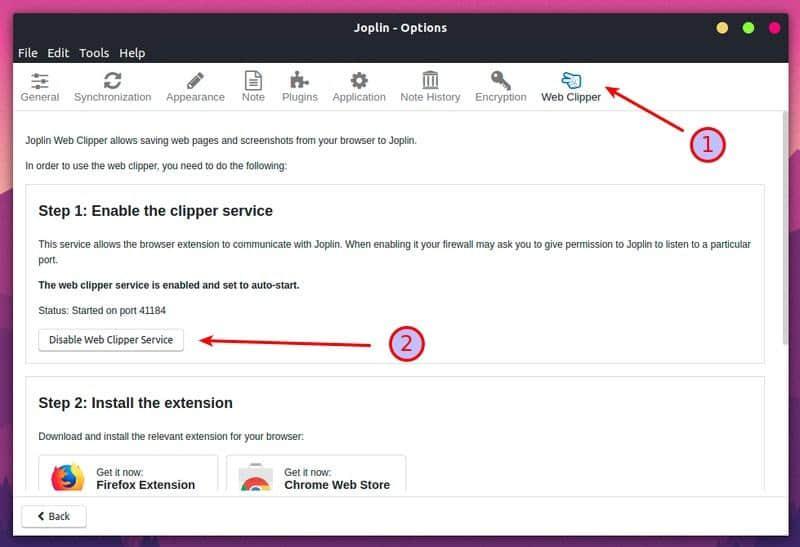This screenshot has width=800, height=547.
Task: Click the Chrome Web Store logo
Action: click(x=255, y=479)
